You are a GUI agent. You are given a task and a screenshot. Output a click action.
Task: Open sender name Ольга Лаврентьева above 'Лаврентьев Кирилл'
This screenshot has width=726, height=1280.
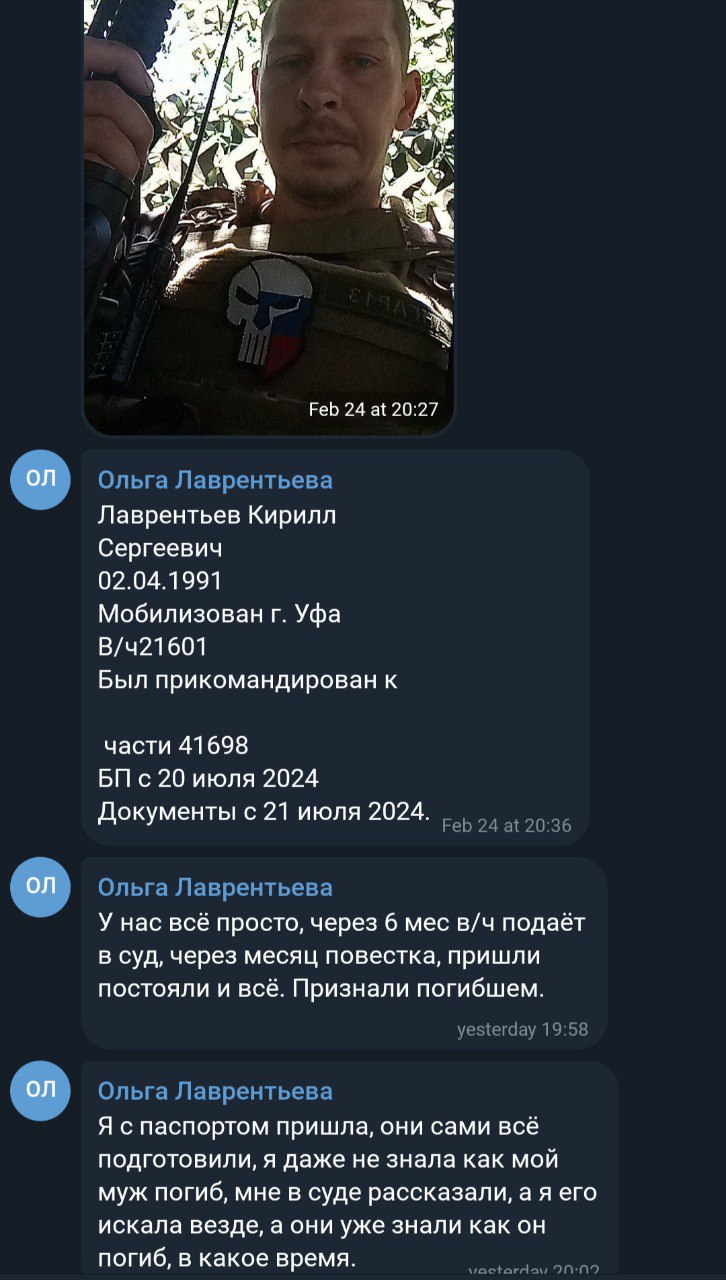(215, 481)
